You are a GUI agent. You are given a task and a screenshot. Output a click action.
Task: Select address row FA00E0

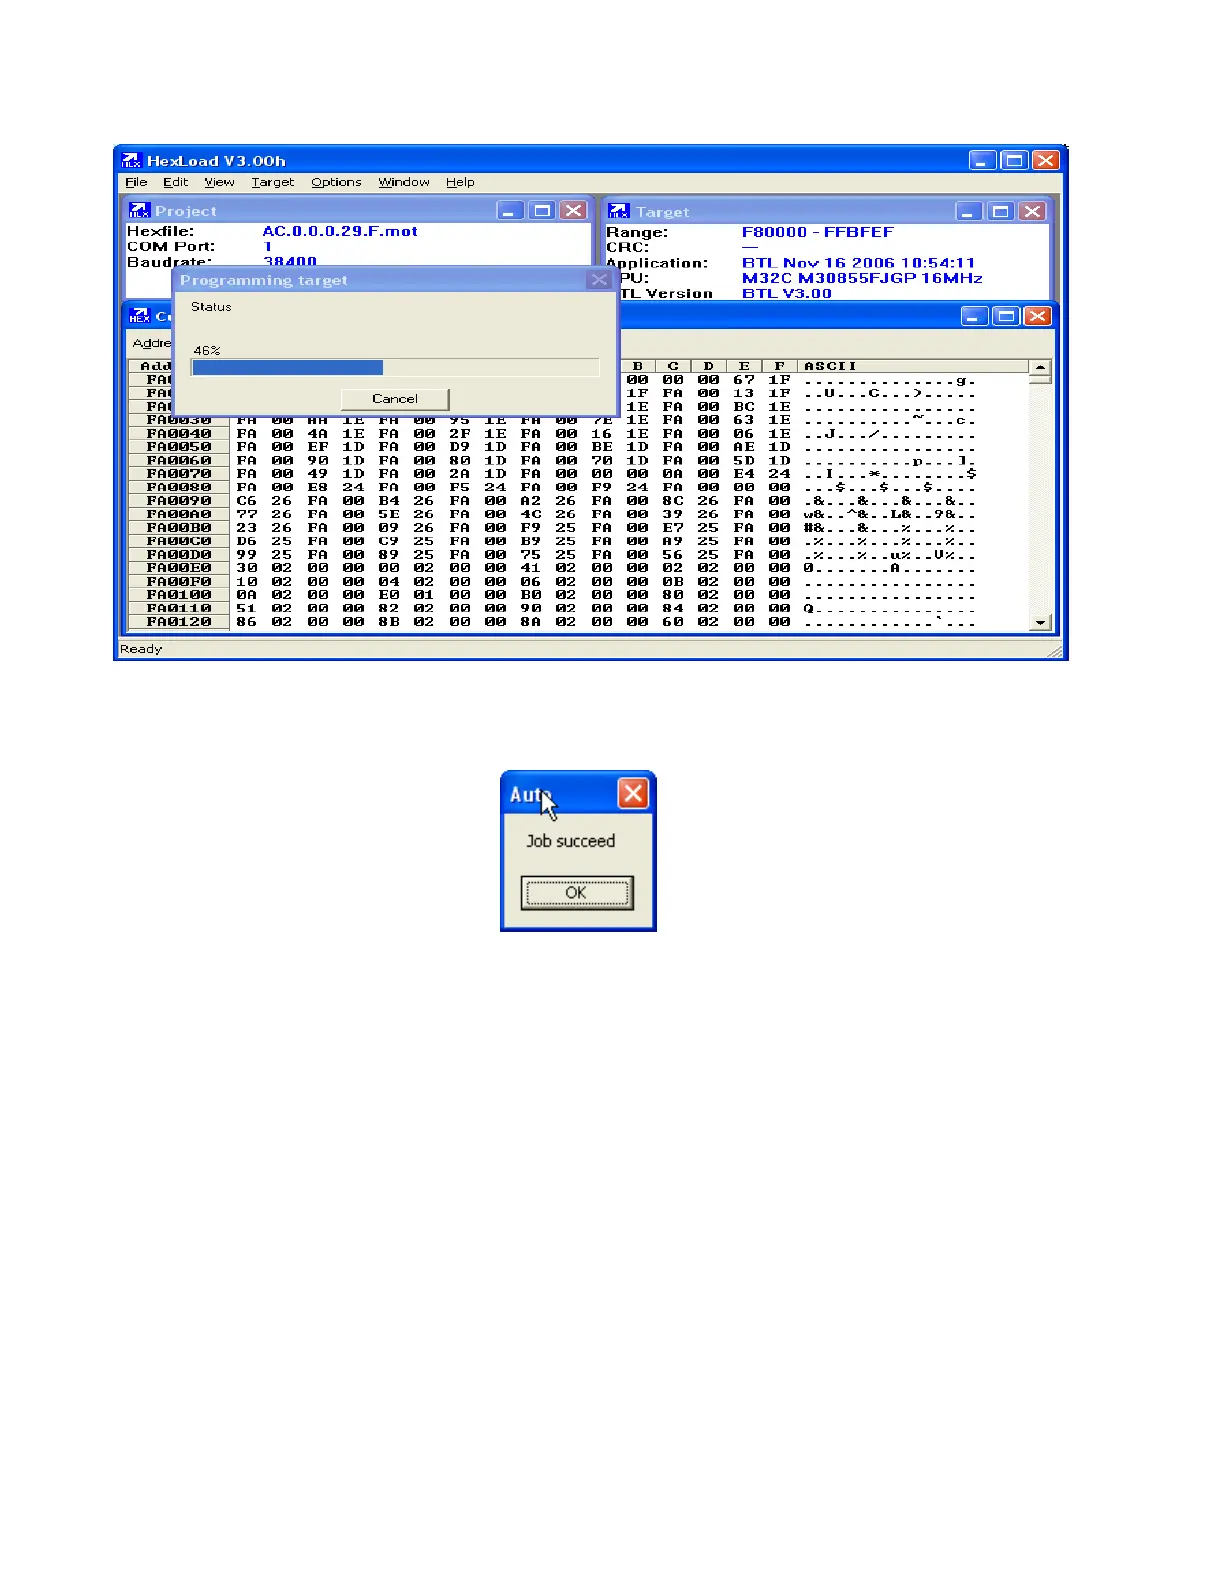click(179, 568)
